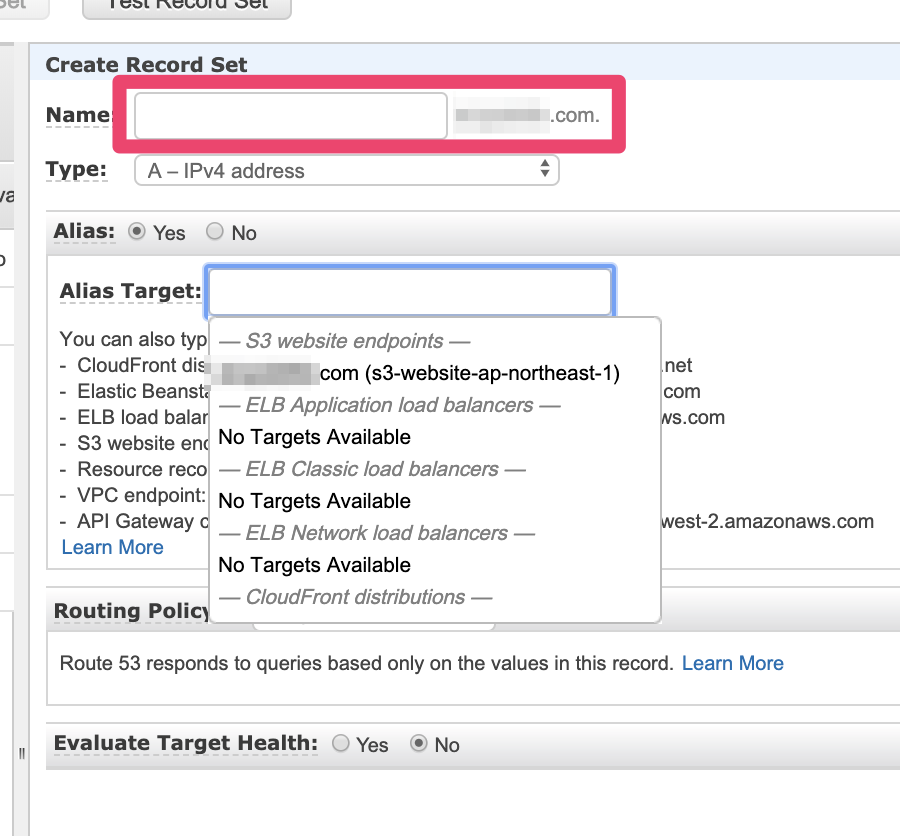Click the ELB Network load balancers header
This screenshot has height=836, width=900.
pyautogui.click(x=376, y=533)
